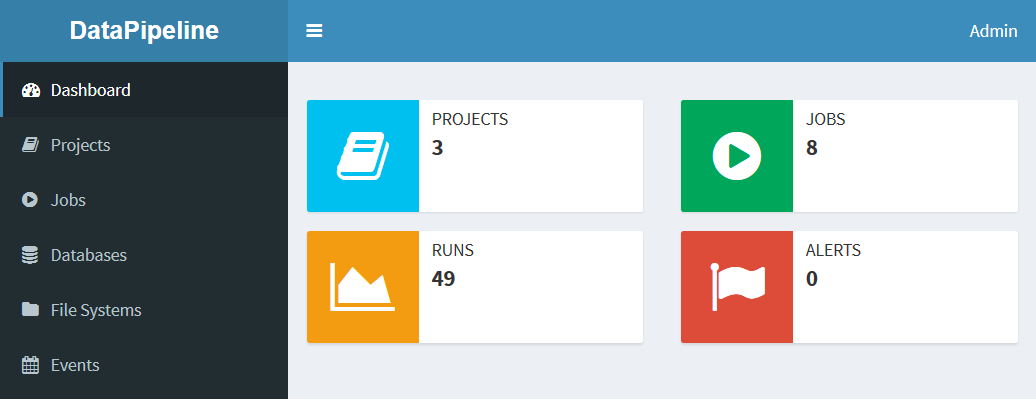
Task: Click the runs count value 49
Action: 443,279
